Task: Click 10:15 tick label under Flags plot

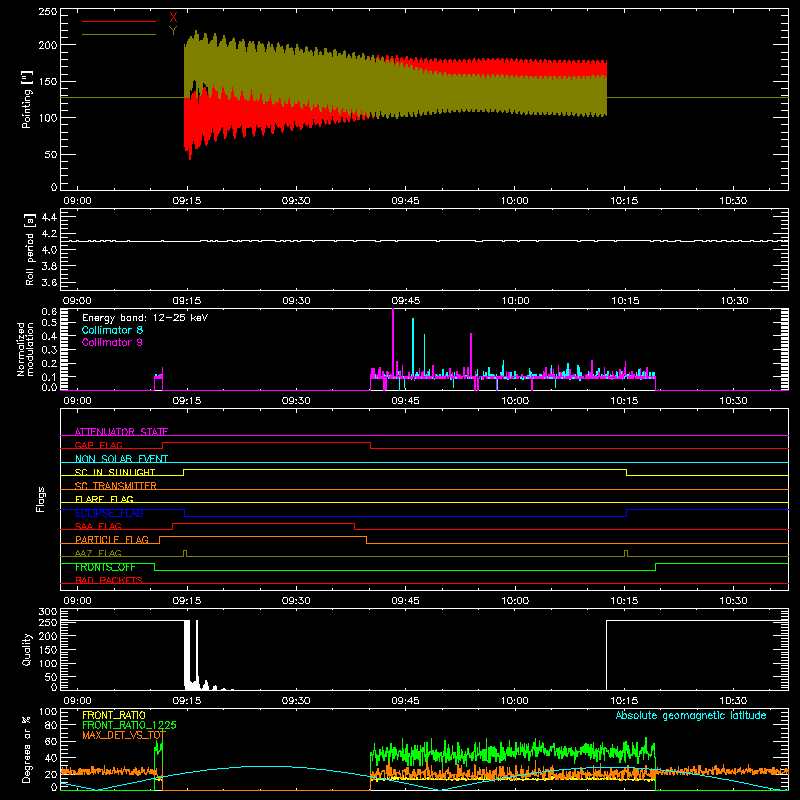Action: click(x=624, y=601)
